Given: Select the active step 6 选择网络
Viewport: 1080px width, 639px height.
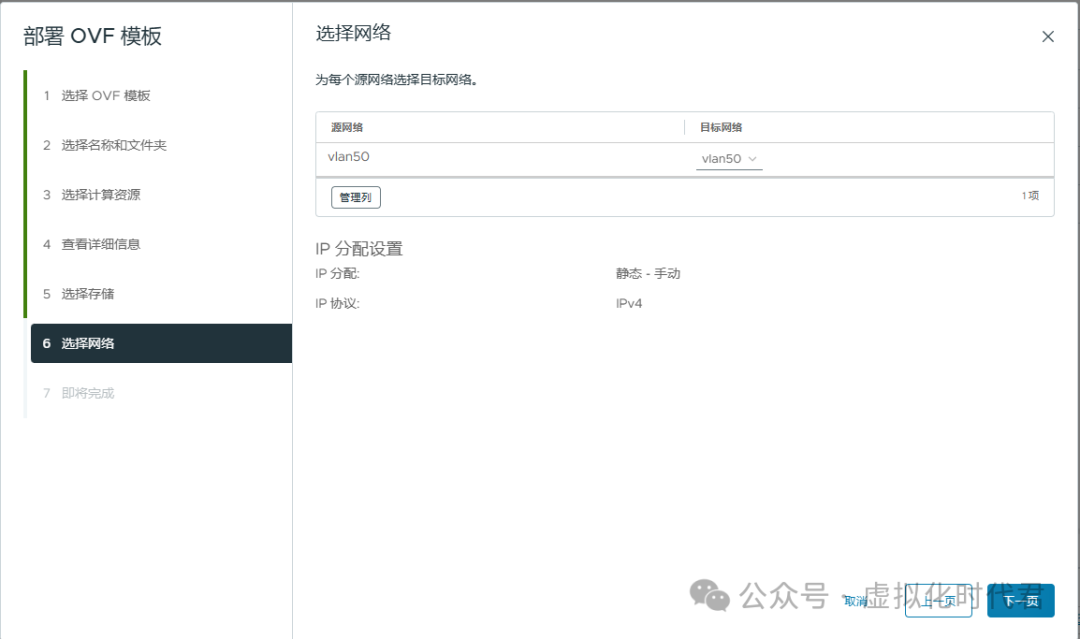Looking at the screenshot, I should [x=91, y=343].
